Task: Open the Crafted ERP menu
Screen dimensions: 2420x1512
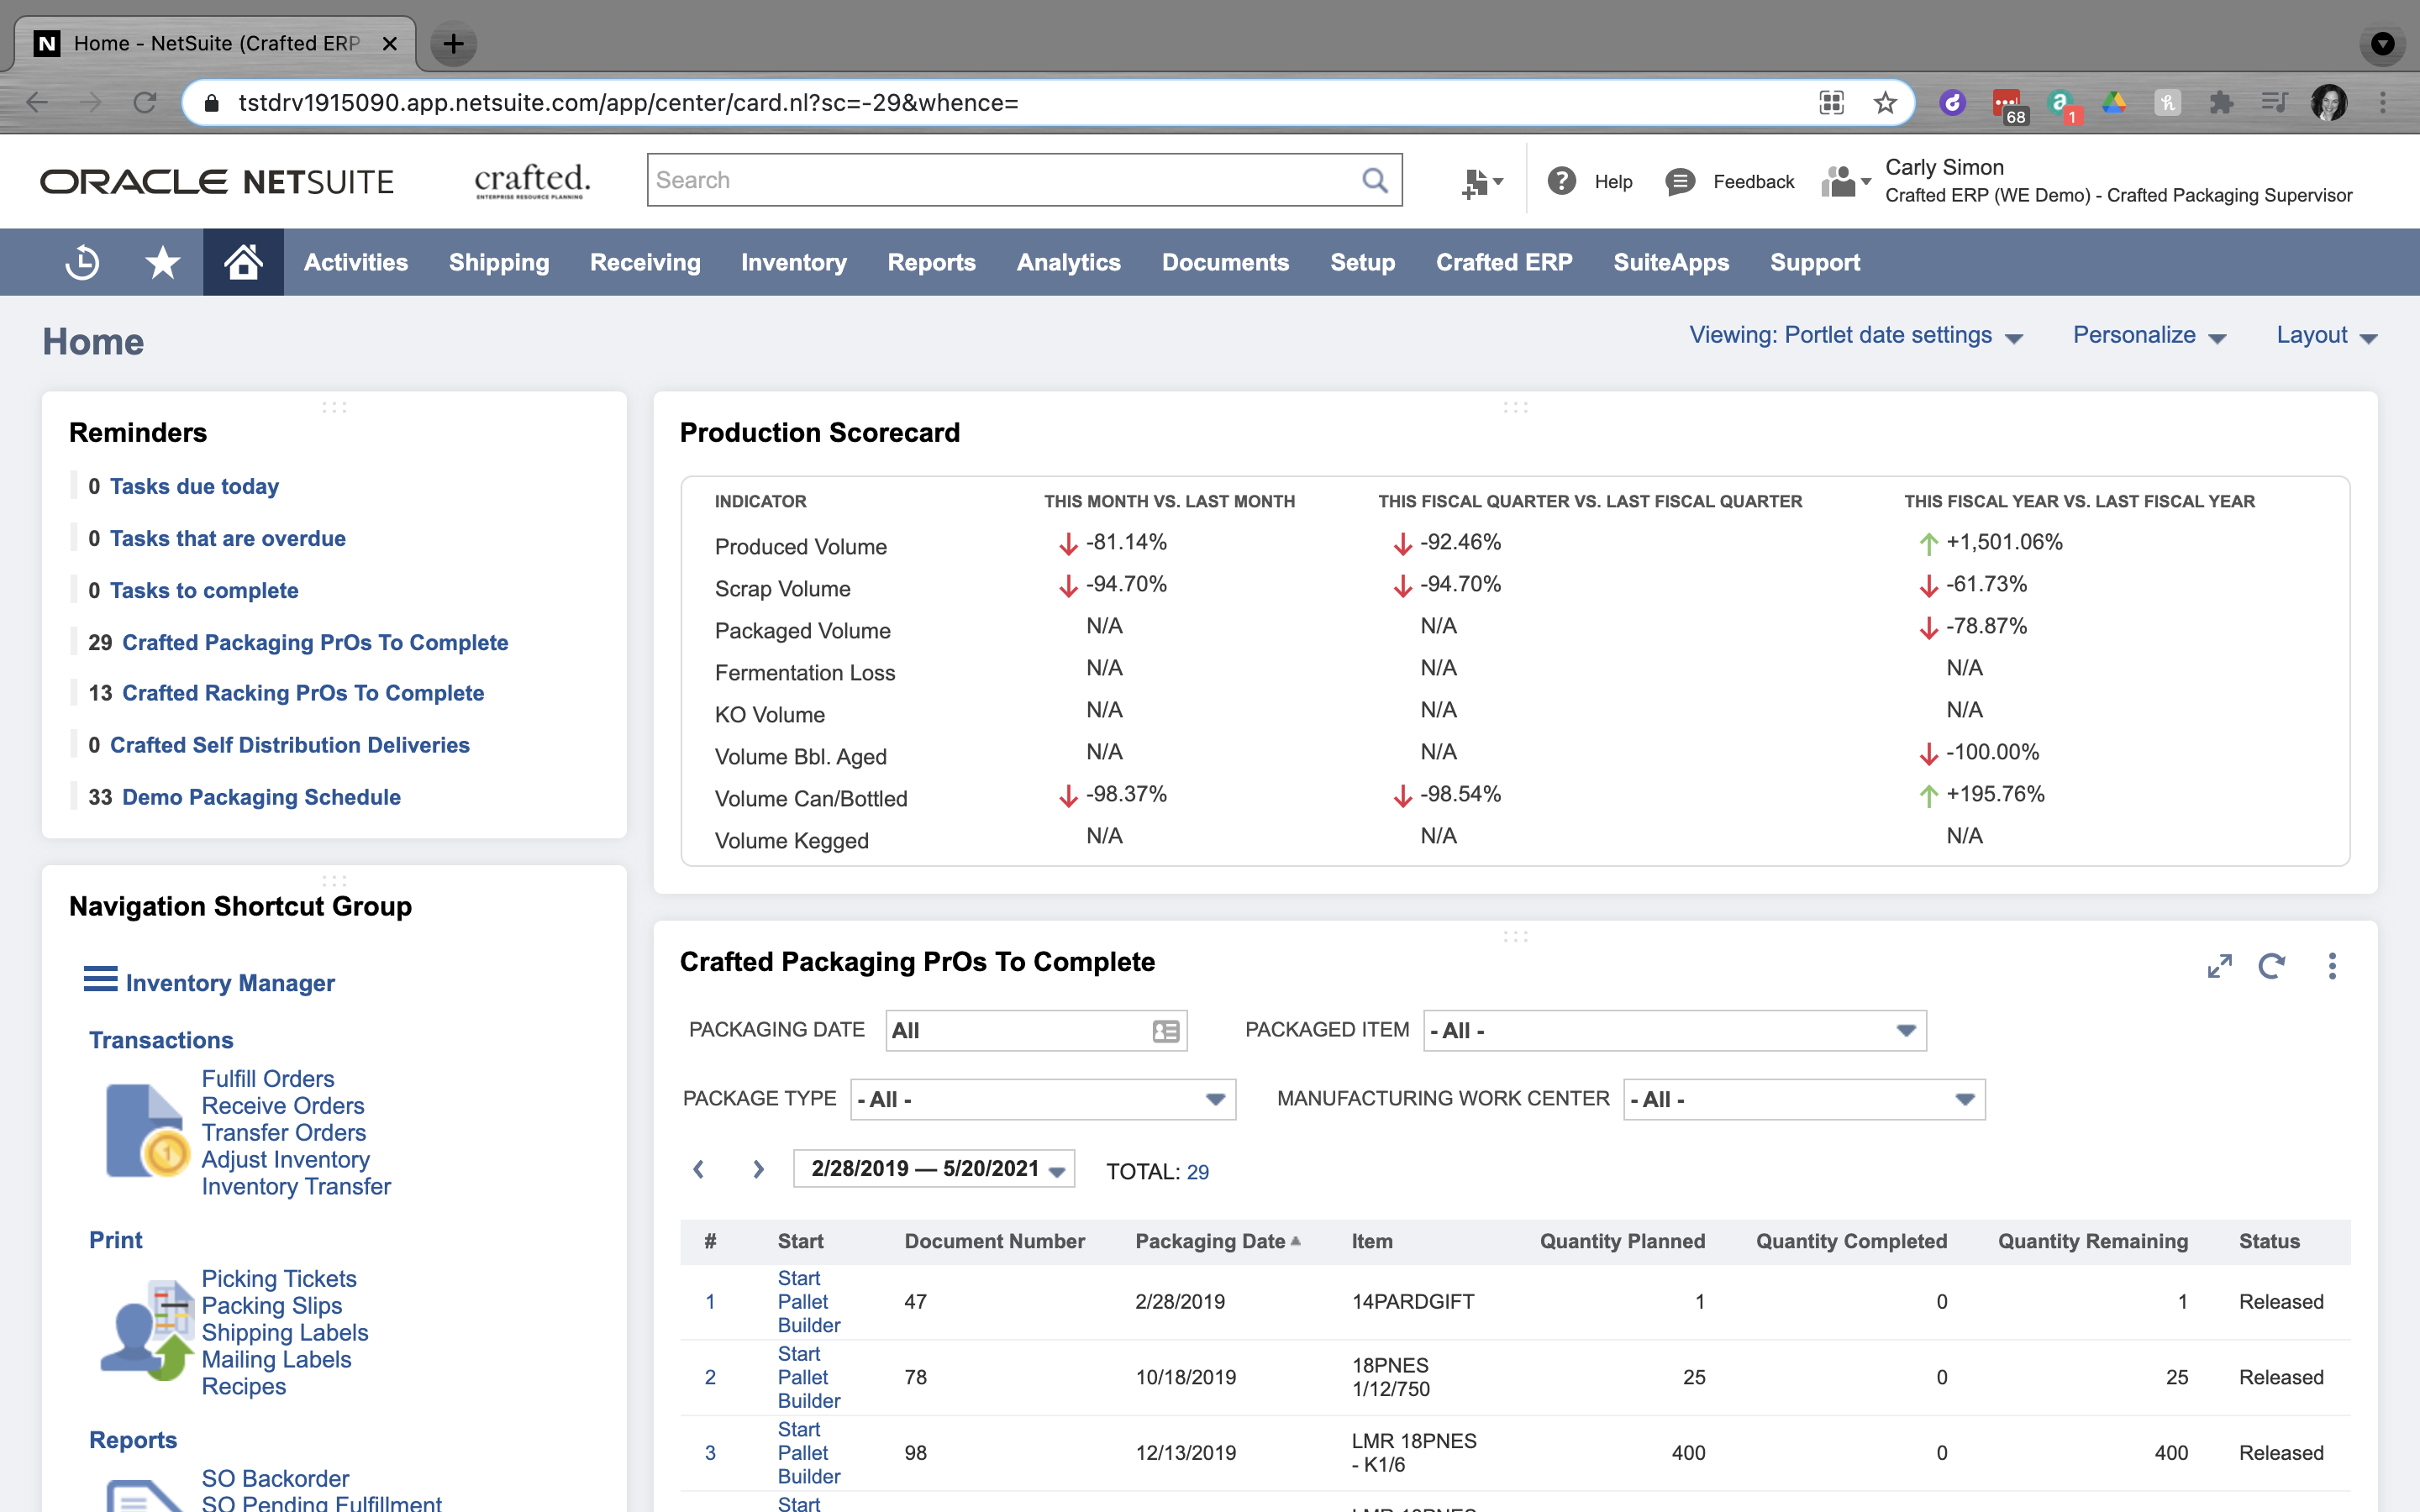Action: tap(1504, 262)
